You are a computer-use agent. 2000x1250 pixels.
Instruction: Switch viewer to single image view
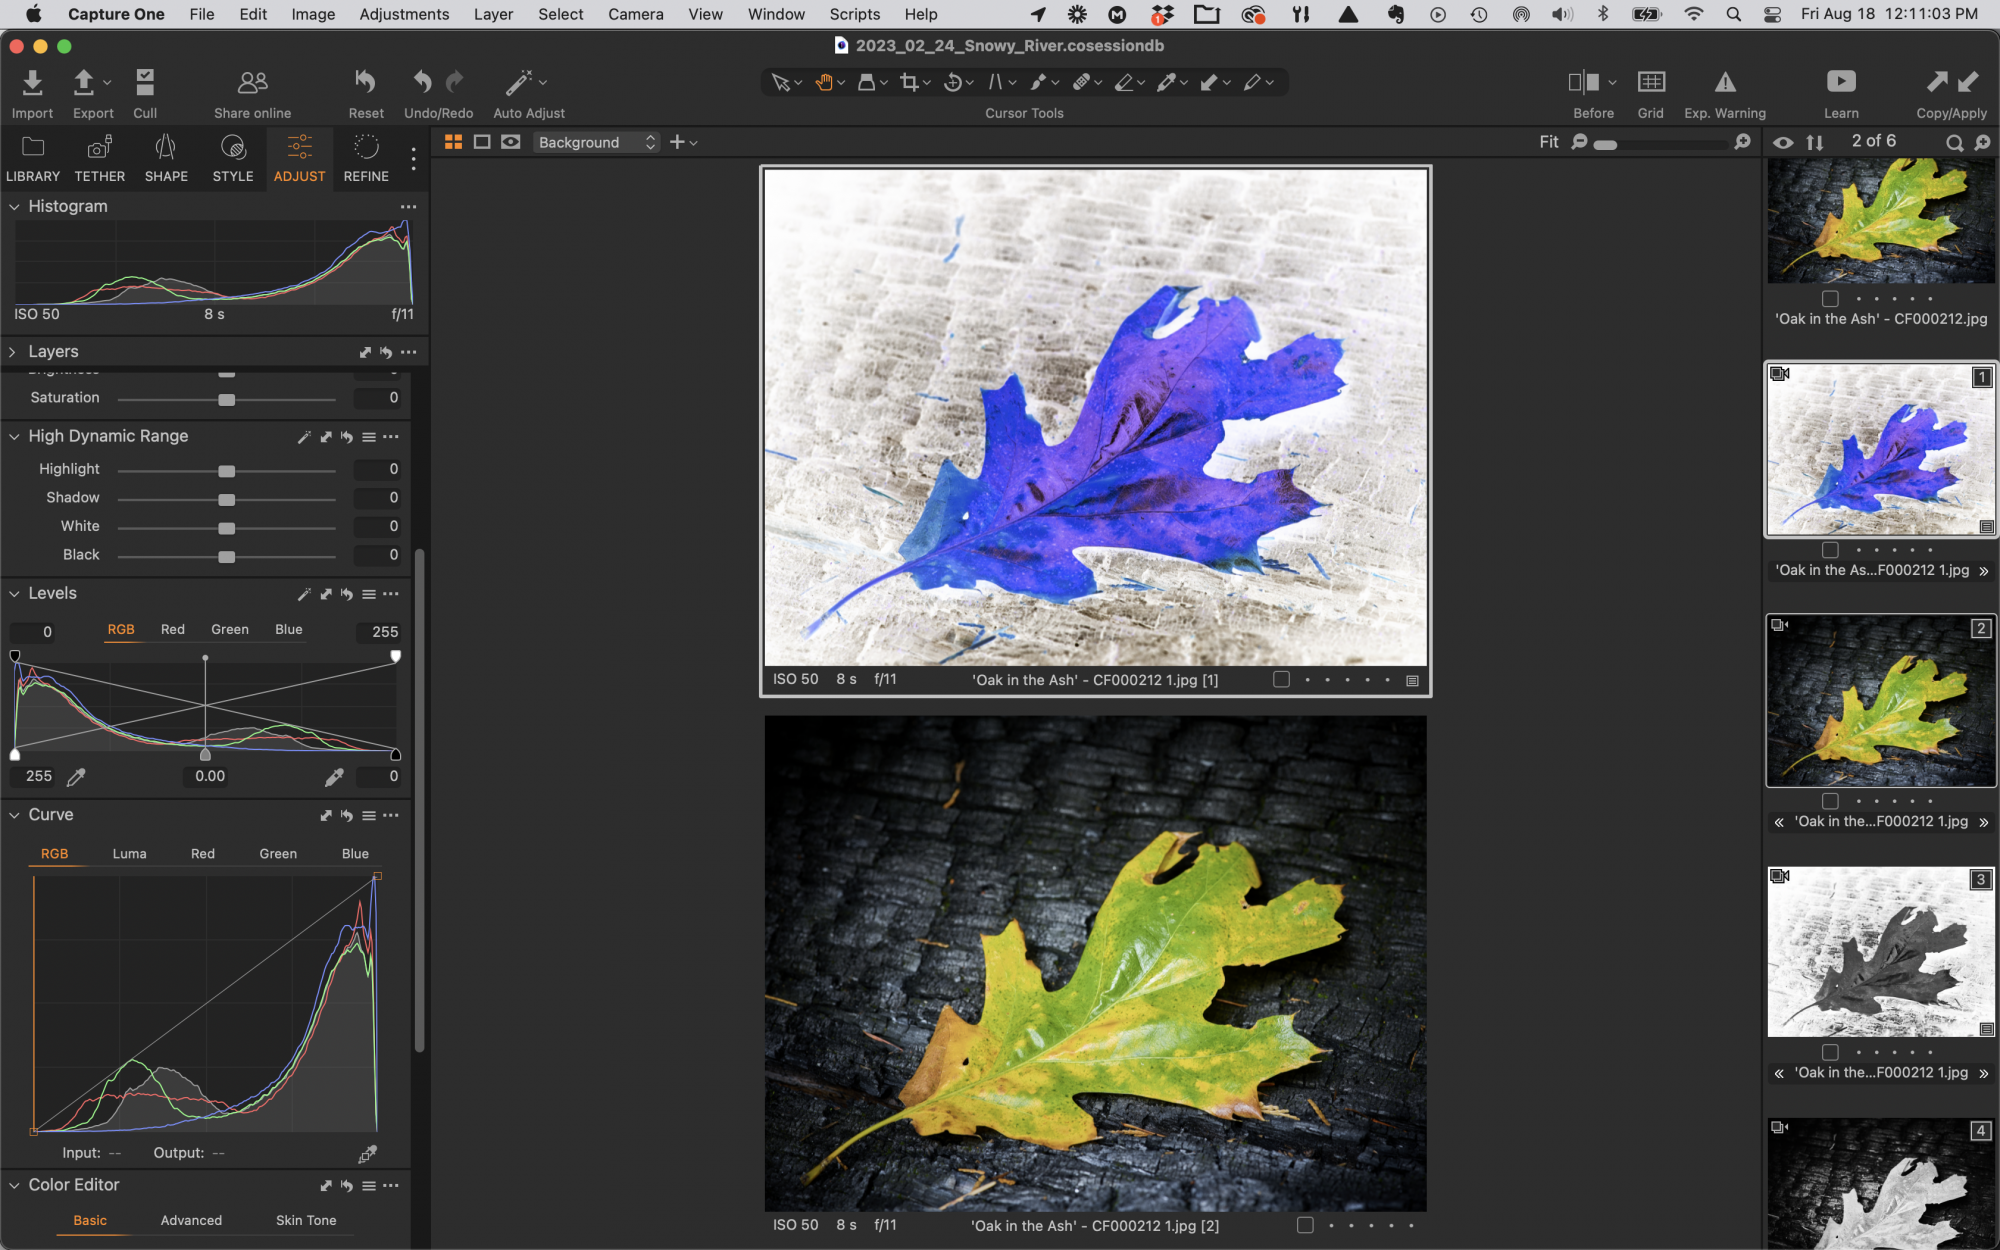482,142
